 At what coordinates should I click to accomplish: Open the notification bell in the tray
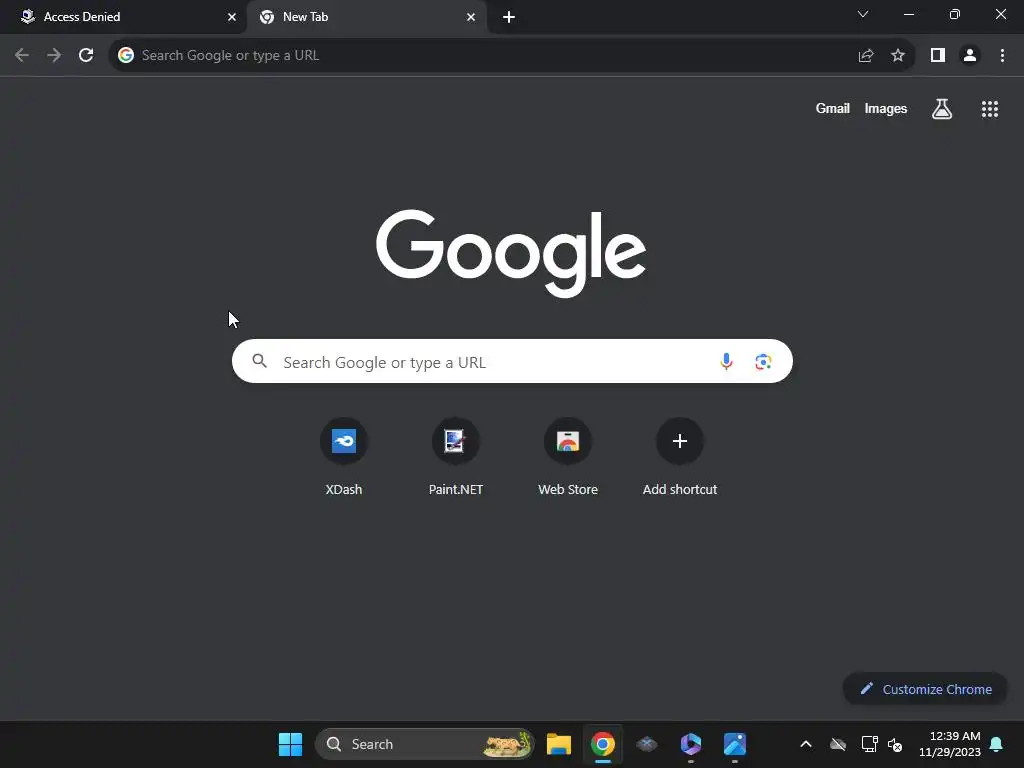tap(997, 744)
